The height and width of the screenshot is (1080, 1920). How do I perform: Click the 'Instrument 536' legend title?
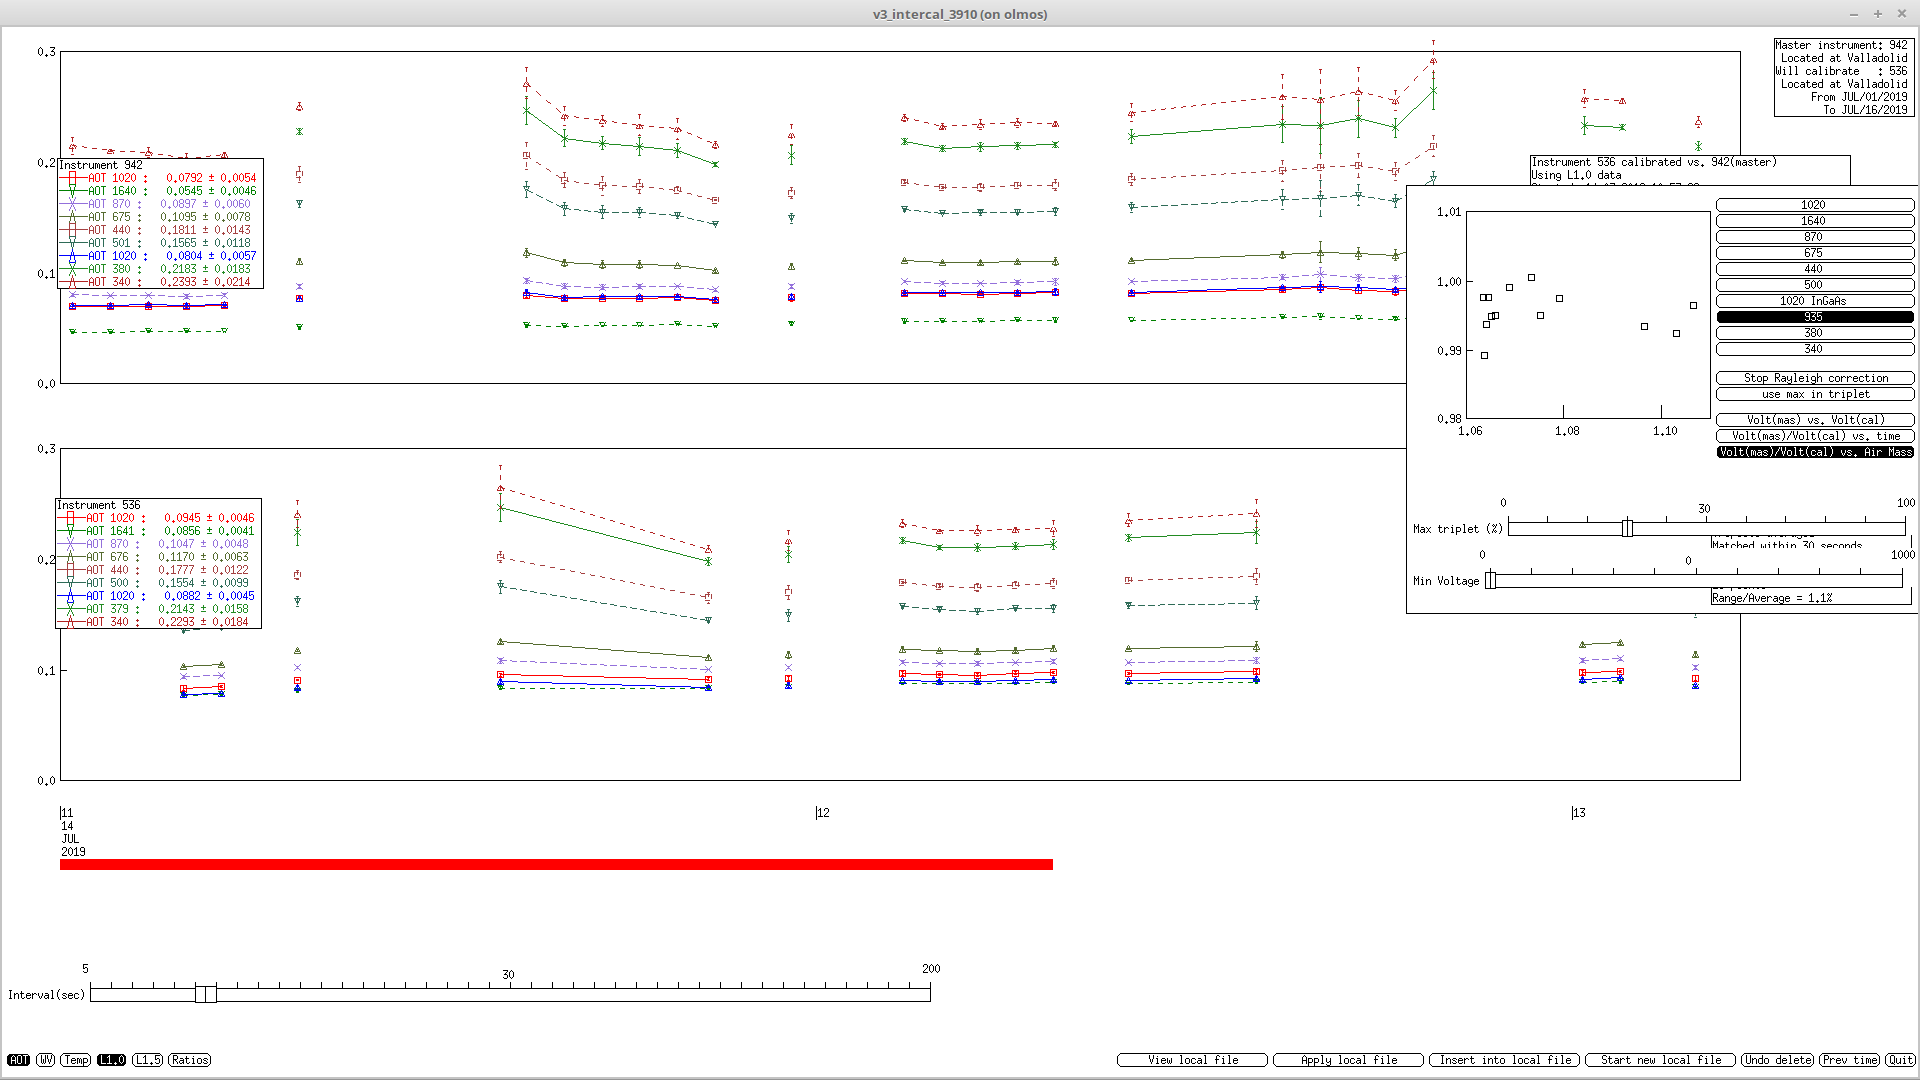[x=99, y=505]
